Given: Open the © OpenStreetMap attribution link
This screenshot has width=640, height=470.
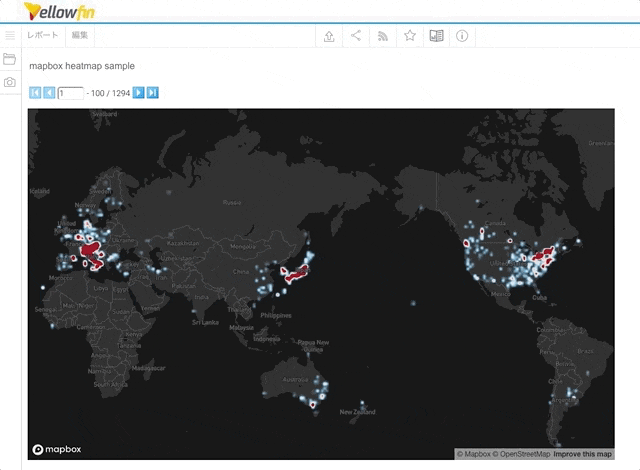Looking at the screenshot, I should (x=521, y=454).
